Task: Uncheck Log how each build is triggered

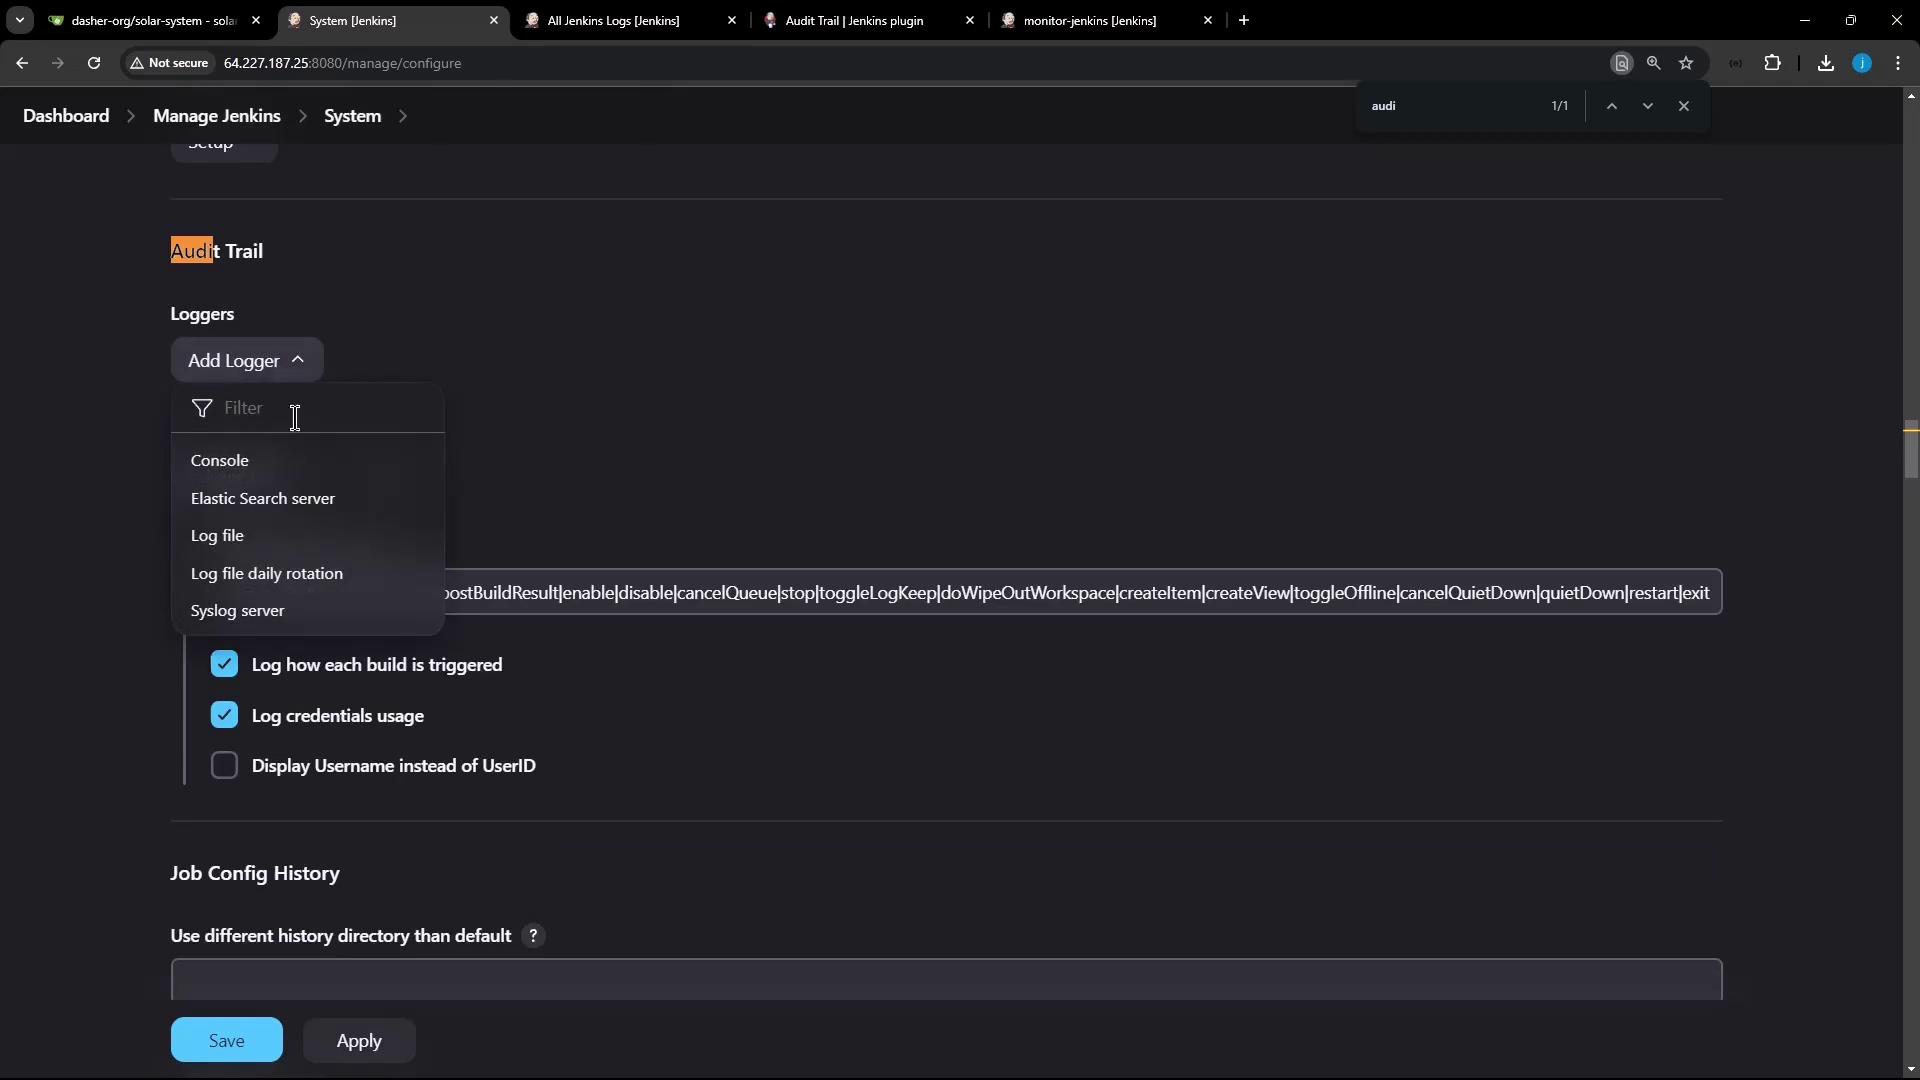Action: click(x=224, y=665)
